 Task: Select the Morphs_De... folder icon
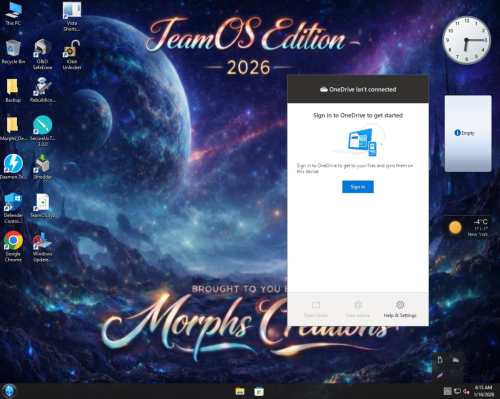click(13, 129)
